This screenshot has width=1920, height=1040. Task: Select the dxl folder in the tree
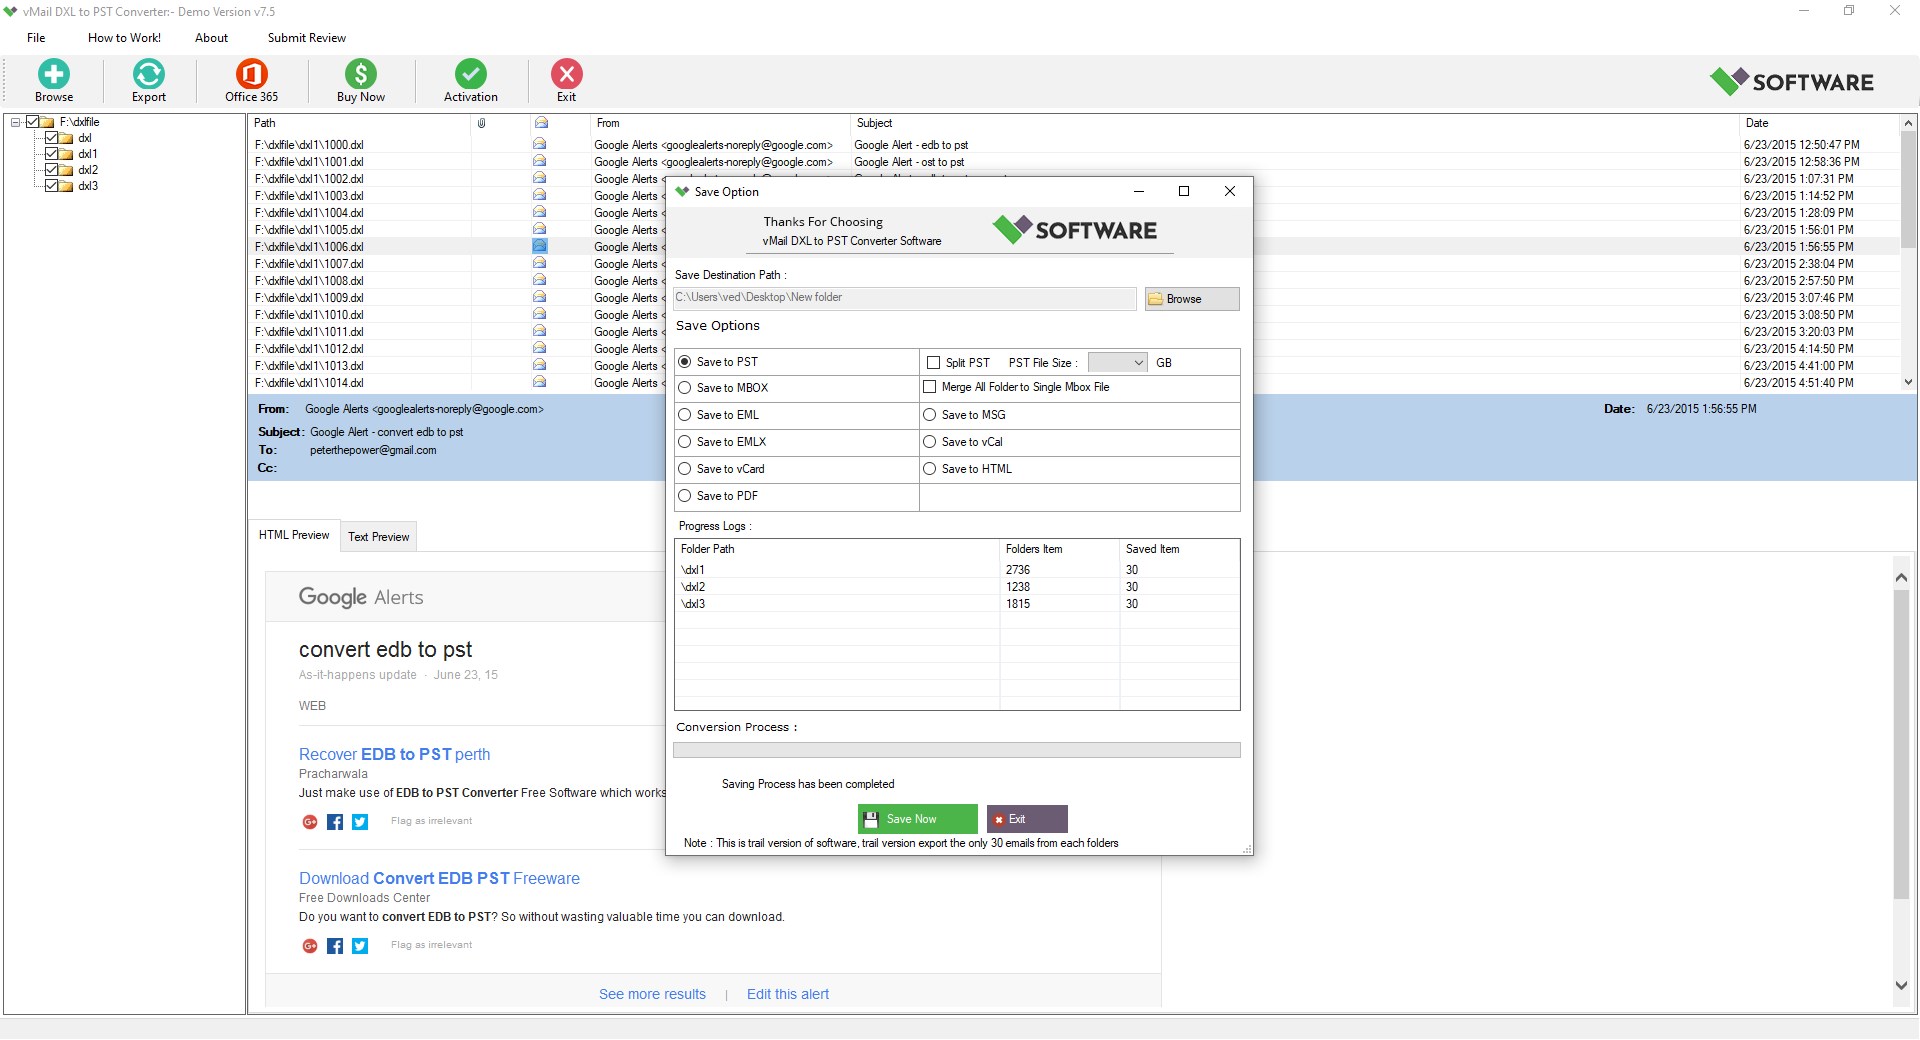coord(85,138)
